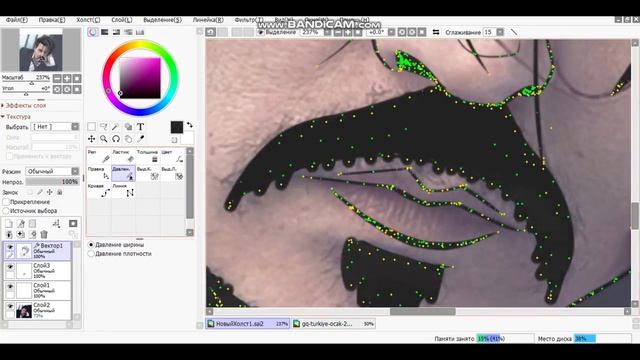This screenshot has height=360, width=640.
Task: Select Давление ширины radio option
Action: (91, 244)
